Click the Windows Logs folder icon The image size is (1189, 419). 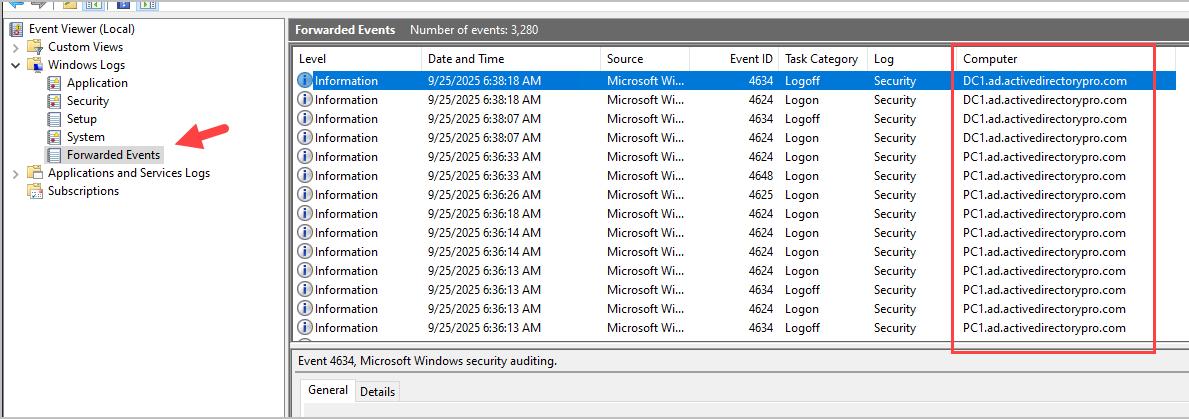pos(36,65)
